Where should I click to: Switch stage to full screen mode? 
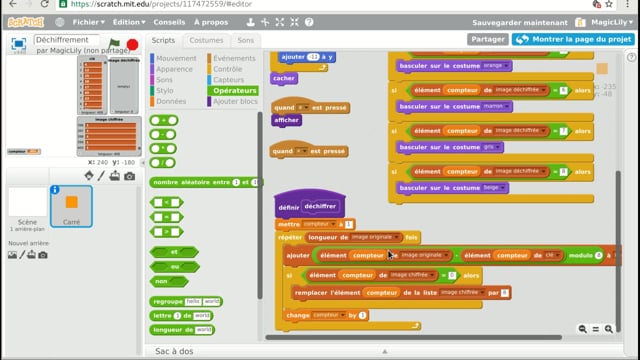click(18, 44)
